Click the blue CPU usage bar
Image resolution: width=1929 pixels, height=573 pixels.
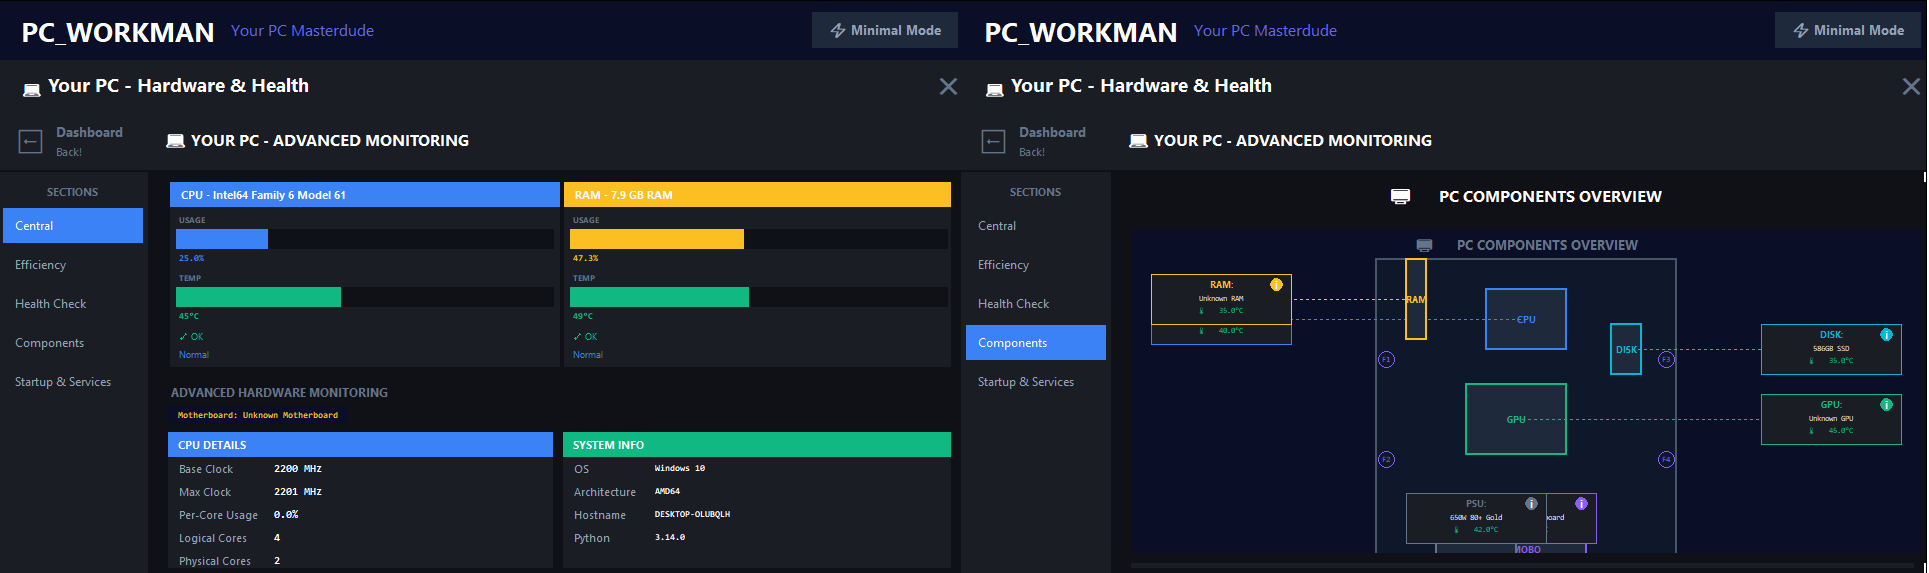[222, 239]
